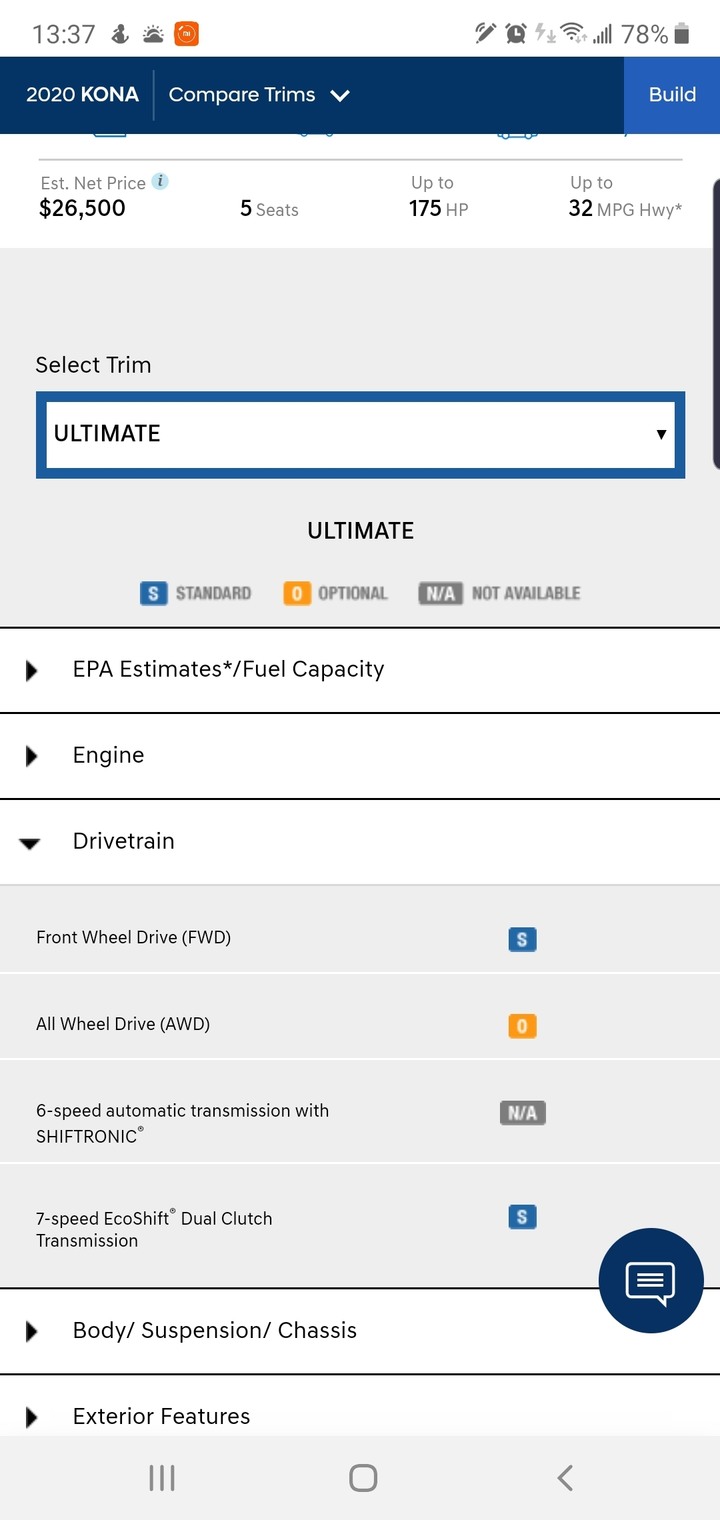The height and width of the screenshot is (1520, 720).
Task: Expand the Engine section
Action: tap(360, 756)
